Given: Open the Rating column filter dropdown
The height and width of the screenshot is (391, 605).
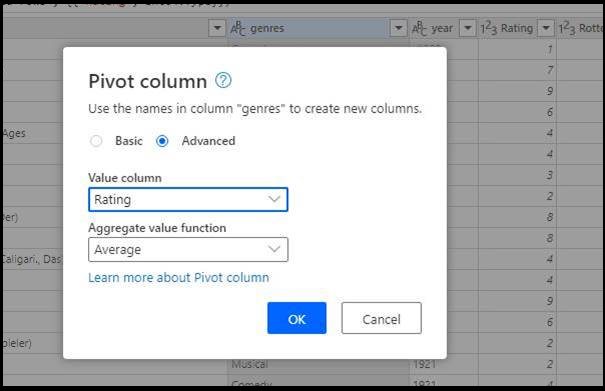Looking at the screenshot, I should (x=546, y=28).
